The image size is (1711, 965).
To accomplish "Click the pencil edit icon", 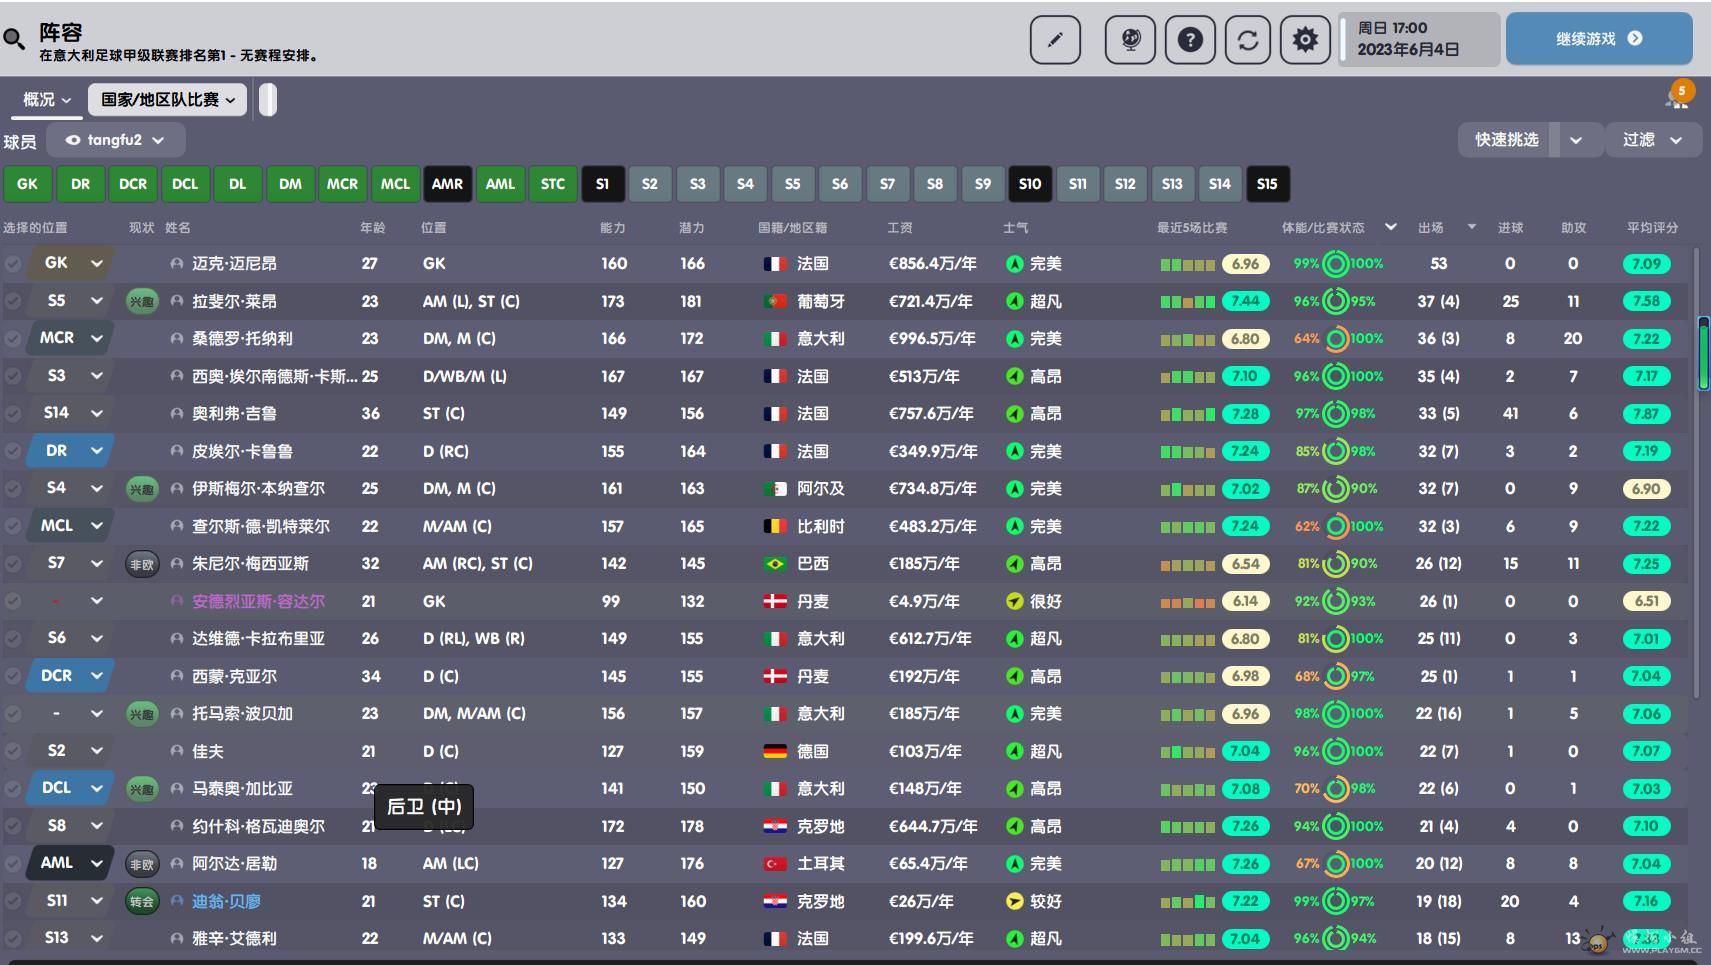I will point(1055,40).
